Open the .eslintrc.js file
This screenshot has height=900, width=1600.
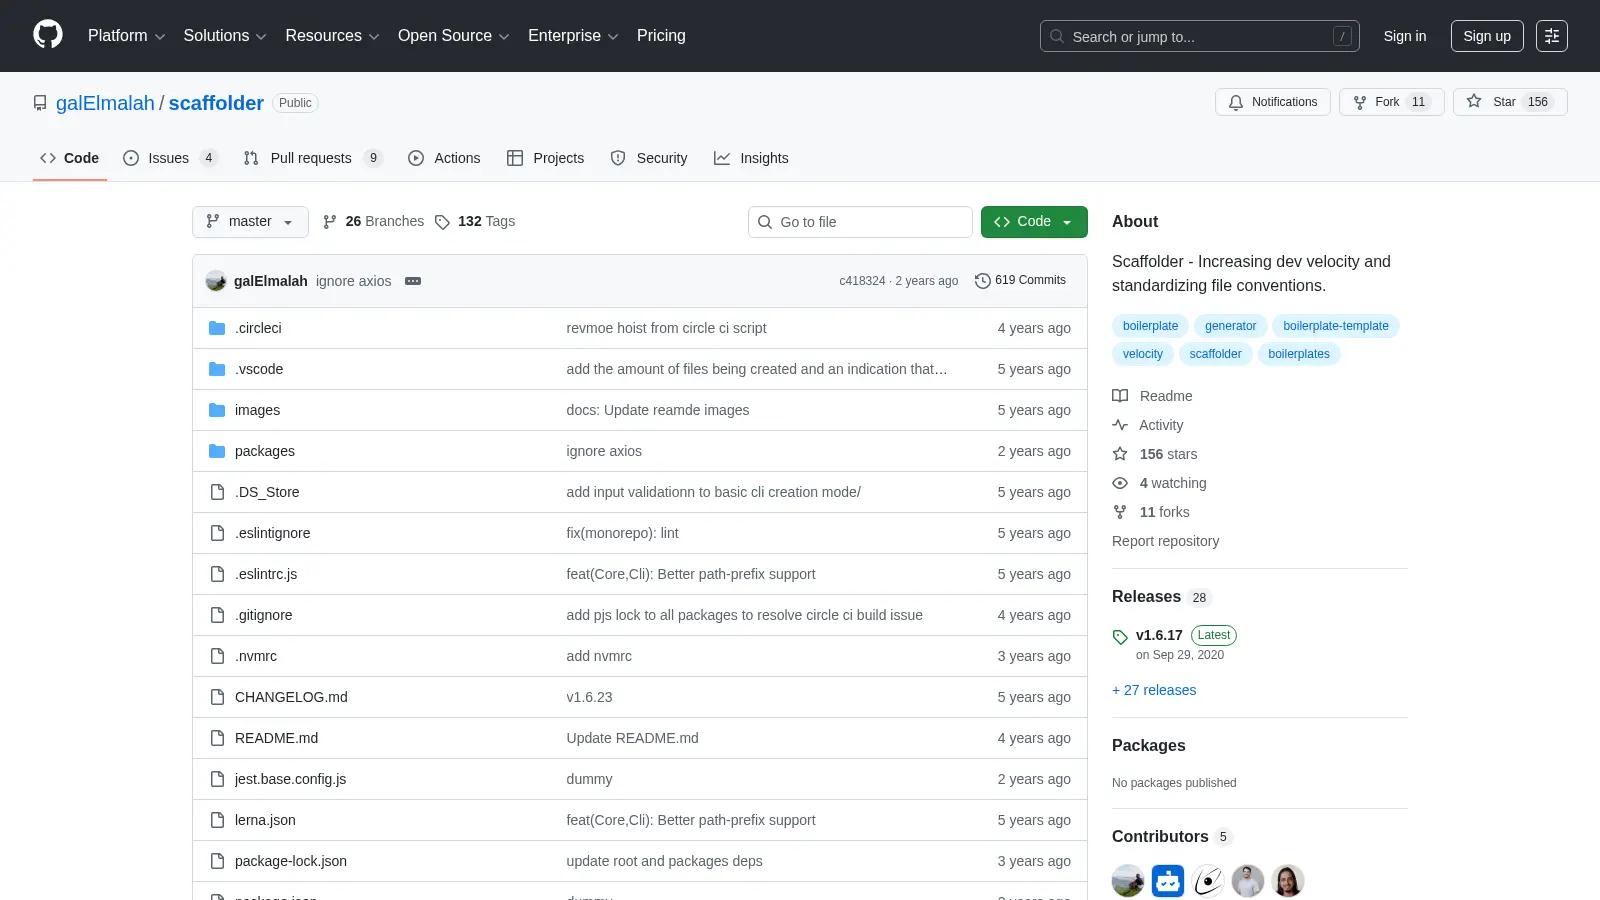(266, 574)
